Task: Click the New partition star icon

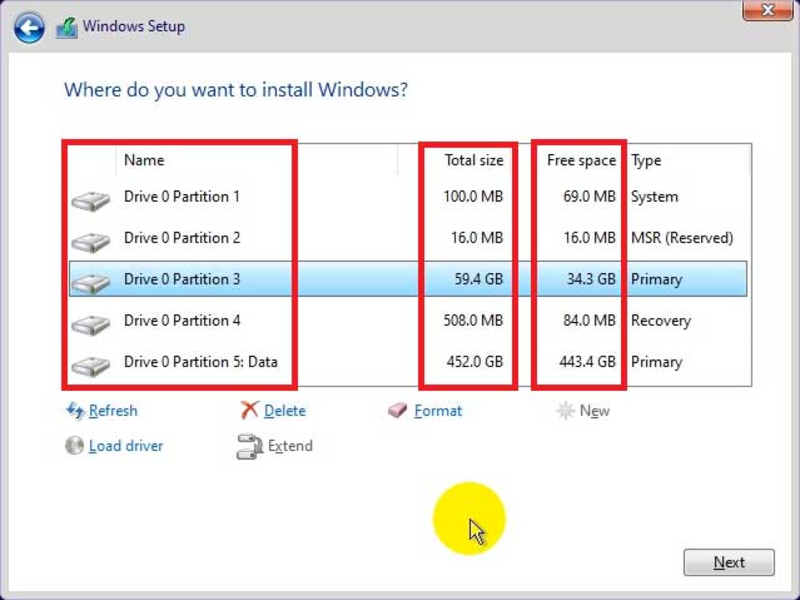Action: point(565,411)
